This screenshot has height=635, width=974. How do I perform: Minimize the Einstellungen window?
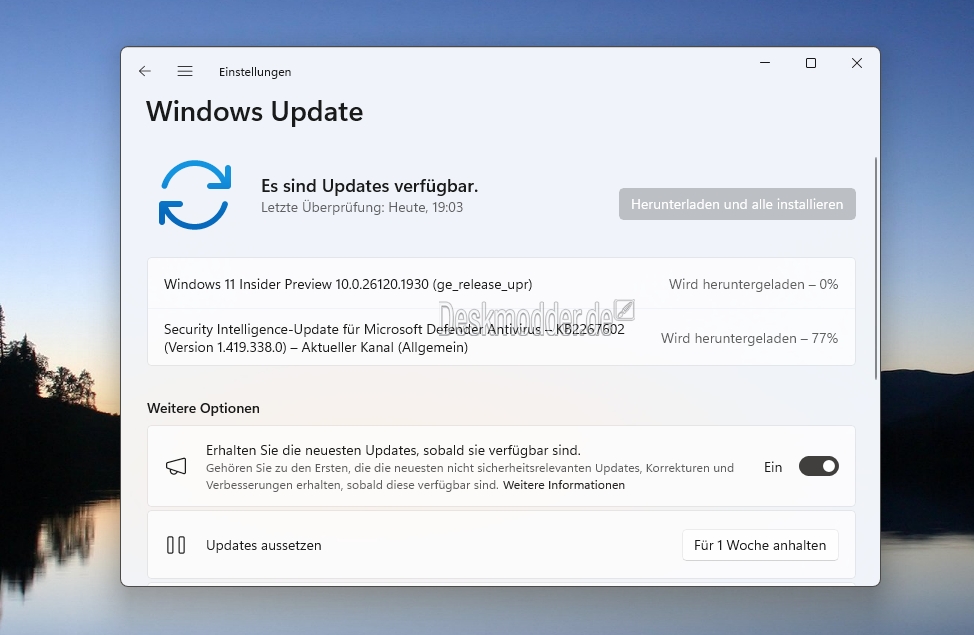(765, 63)
